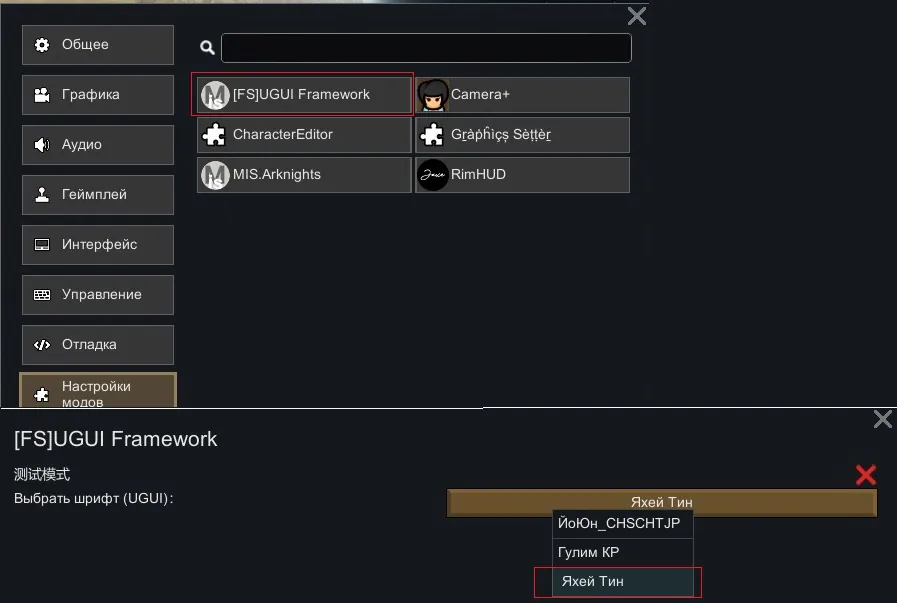Toggle the 测试模式 red X checkbox

866,475
